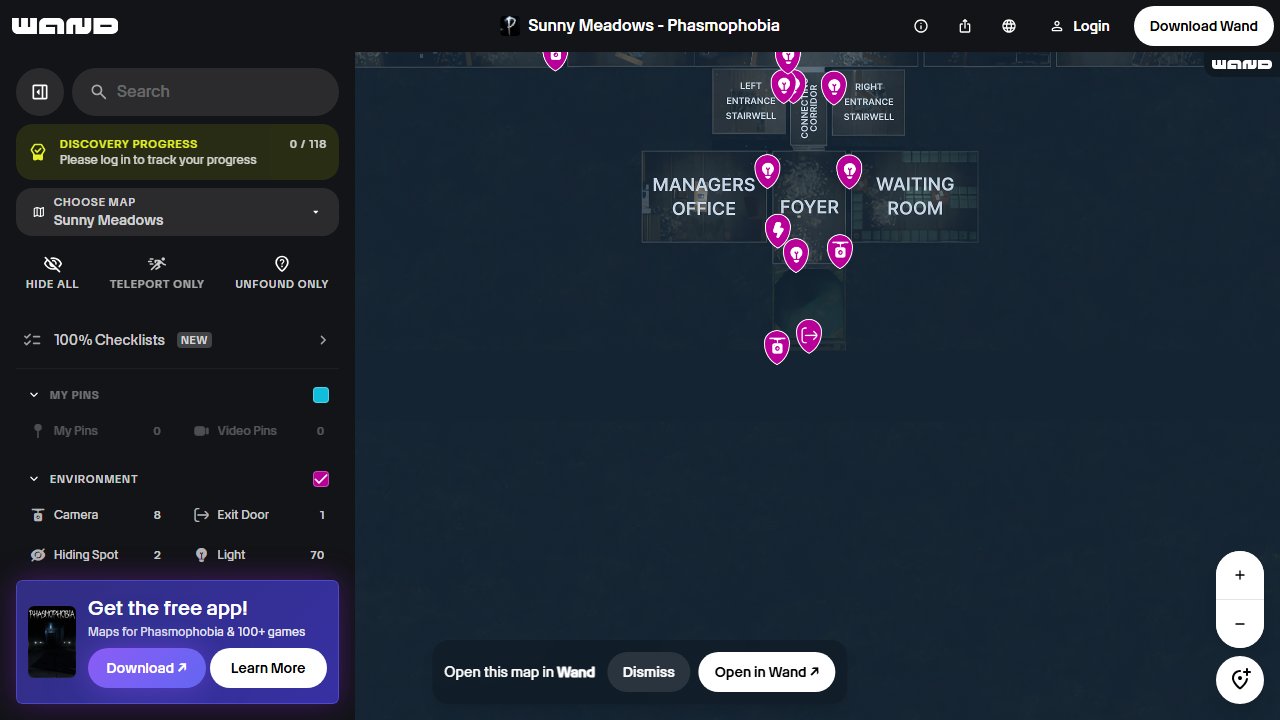
Task: Click the Download app button
Action: coord(147,668)
